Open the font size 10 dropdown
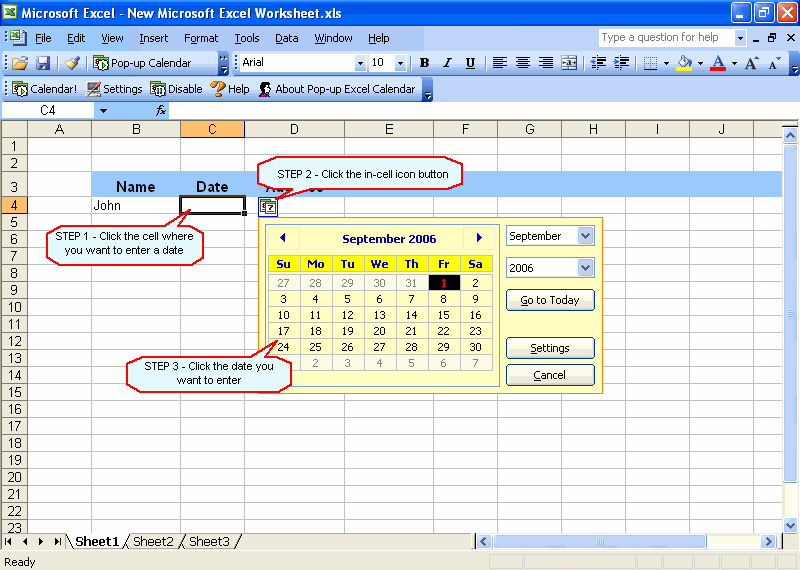The width and height of the screenshot is (800, 570). [401, 63]
